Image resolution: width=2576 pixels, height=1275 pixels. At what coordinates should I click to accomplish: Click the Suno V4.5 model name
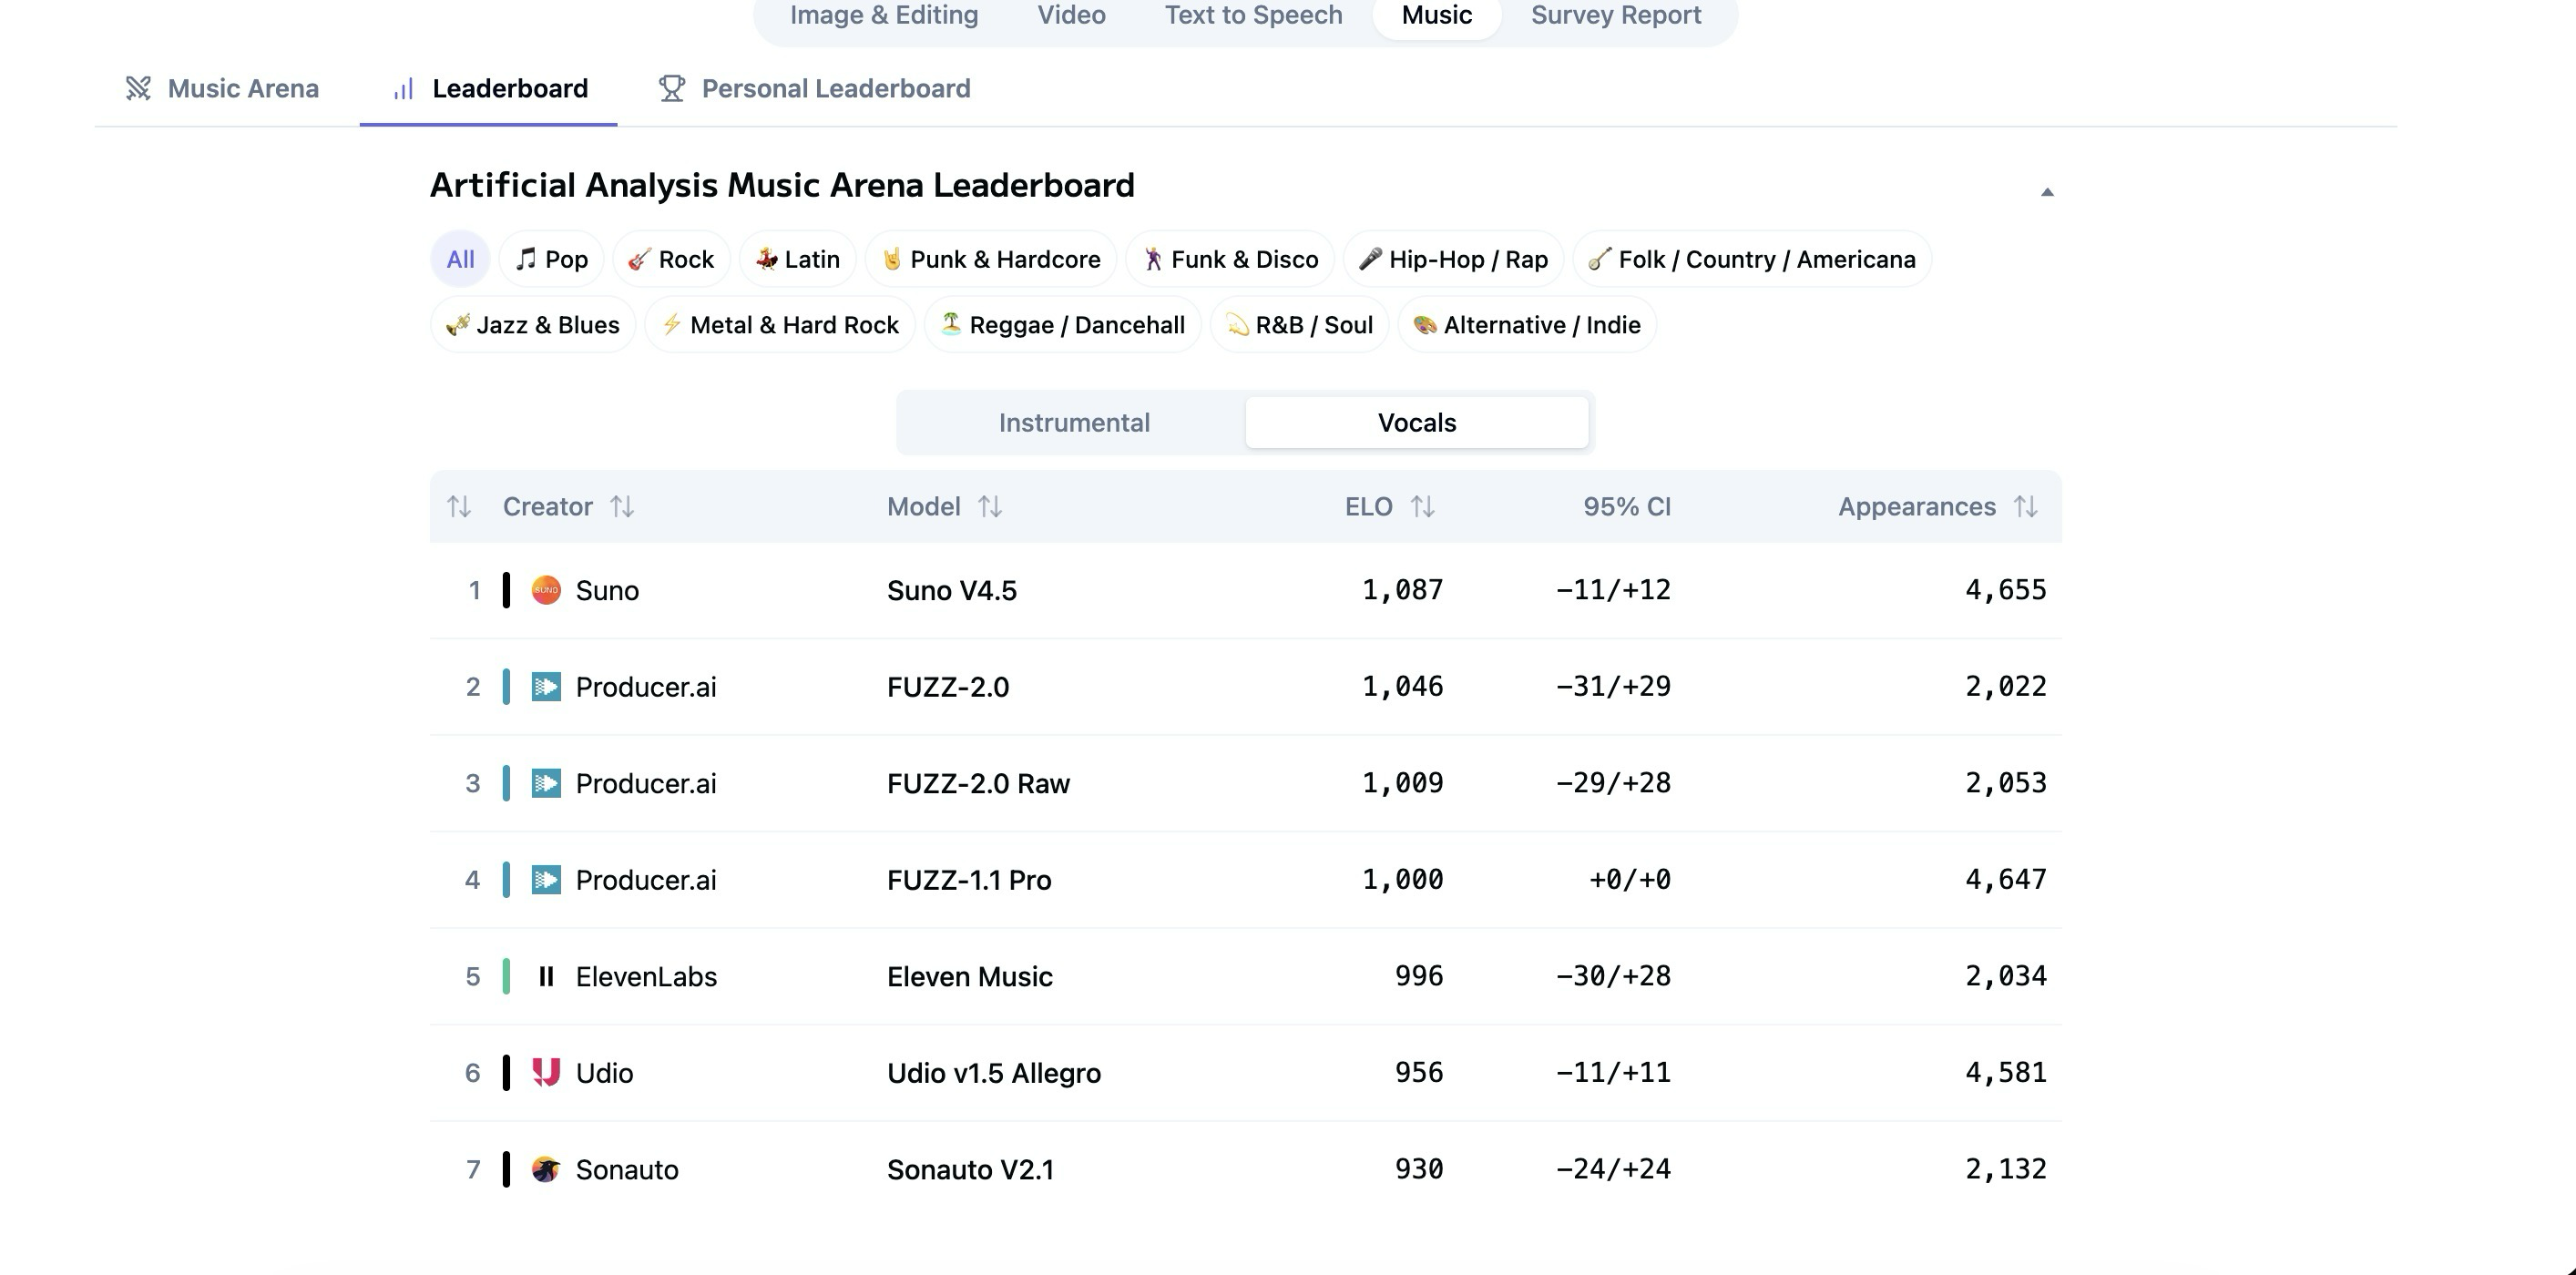[x=951, y=590]
